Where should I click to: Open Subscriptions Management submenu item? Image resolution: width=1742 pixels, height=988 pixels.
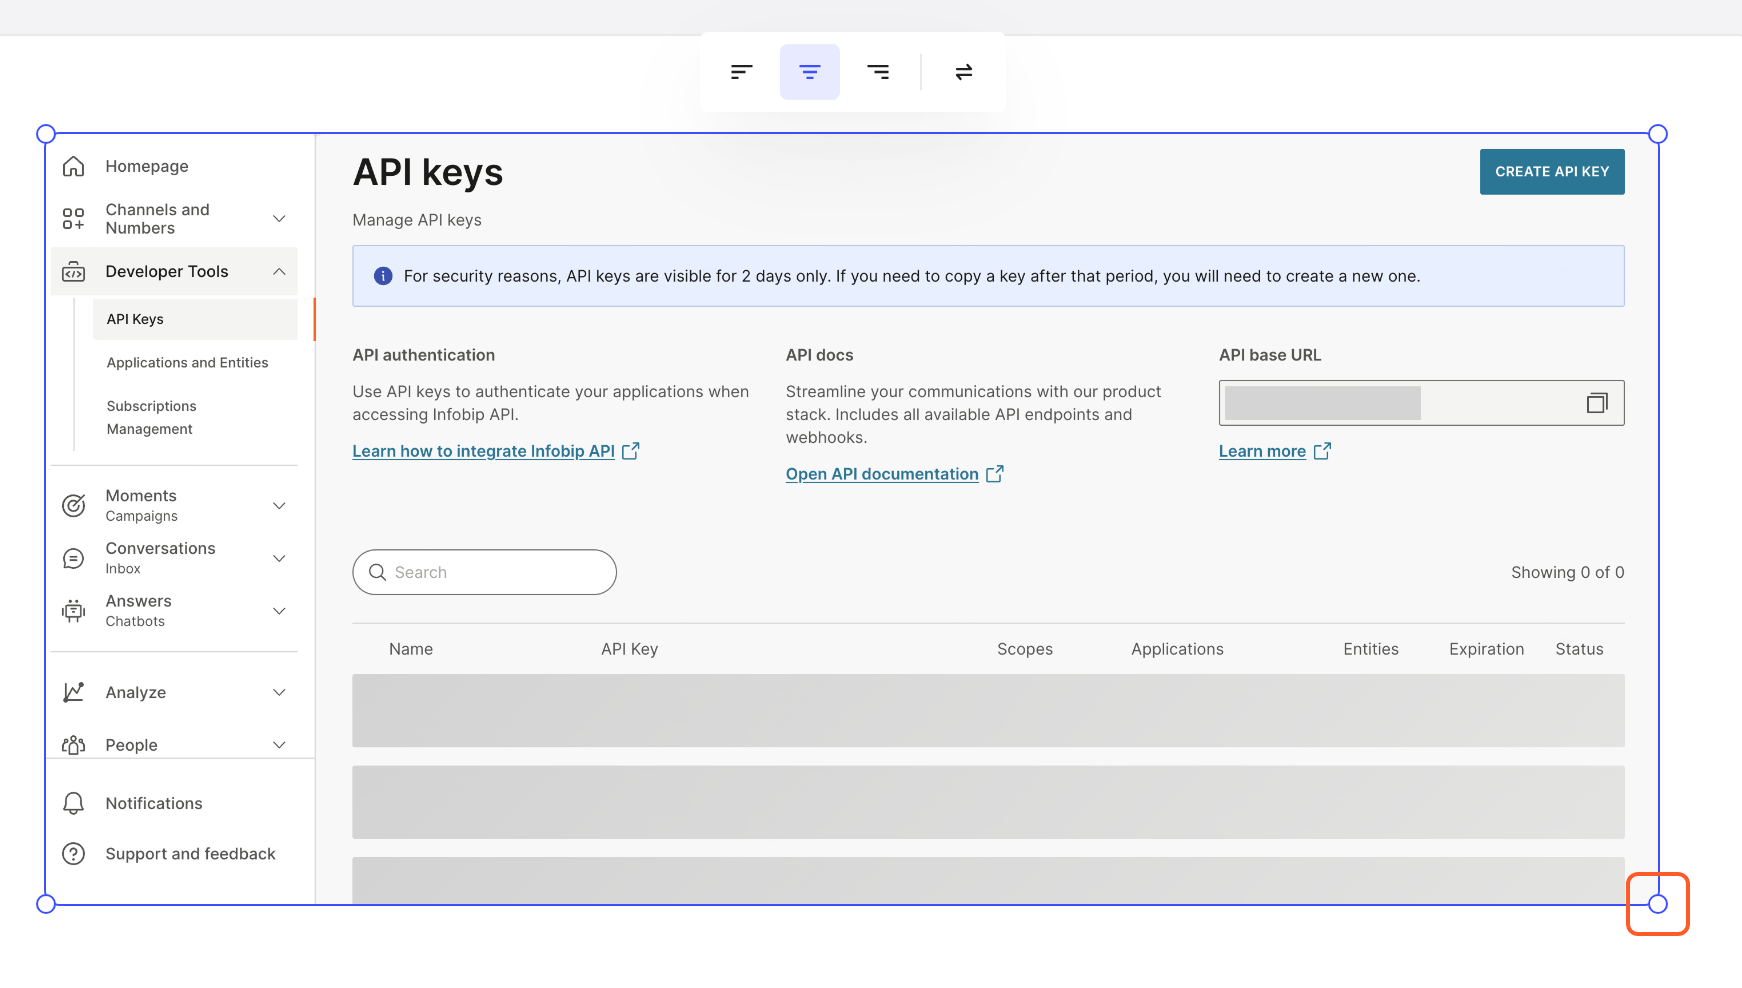pyautogui.click(x=151, y=418)
